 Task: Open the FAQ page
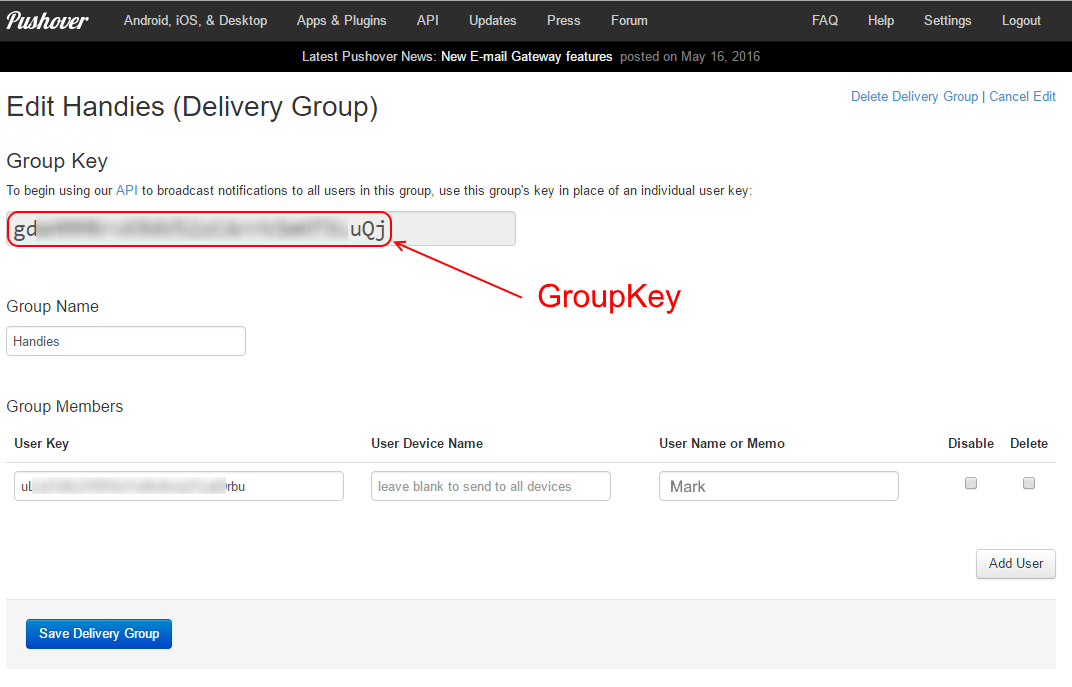825,21
